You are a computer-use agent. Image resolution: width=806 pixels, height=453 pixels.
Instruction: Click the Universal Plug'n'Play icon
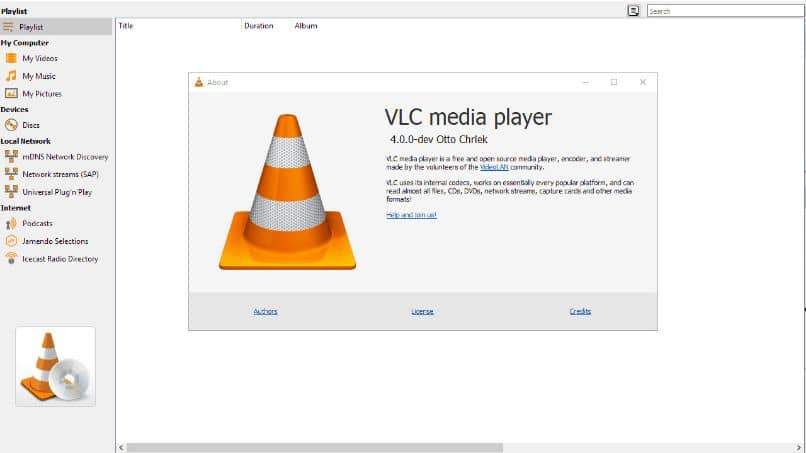(11, 192)
